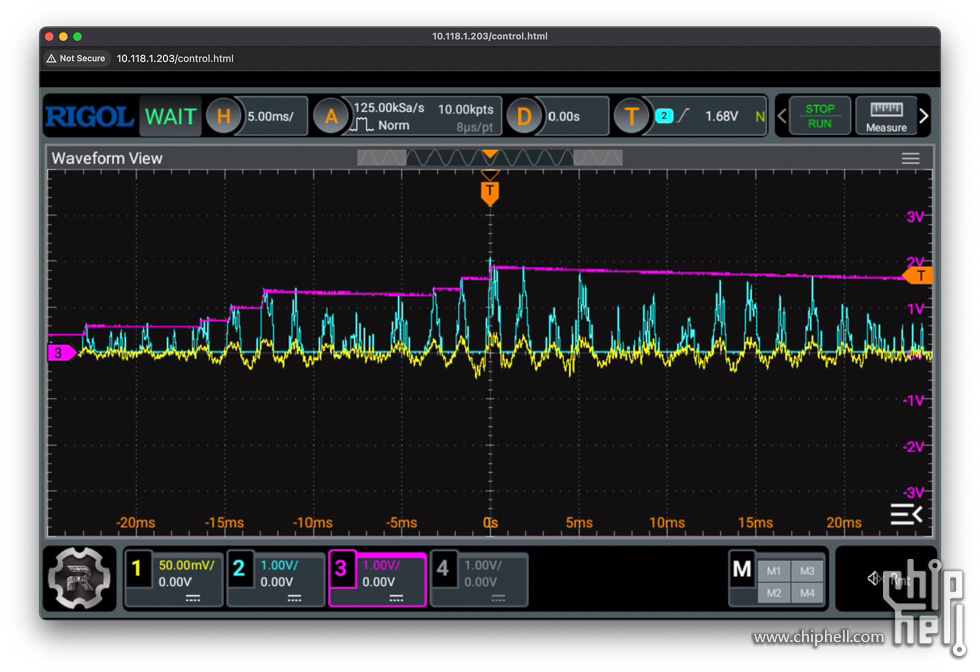980x672 pixels.
Task: Toggle channel 1 number badge
Action: [138, 568]
